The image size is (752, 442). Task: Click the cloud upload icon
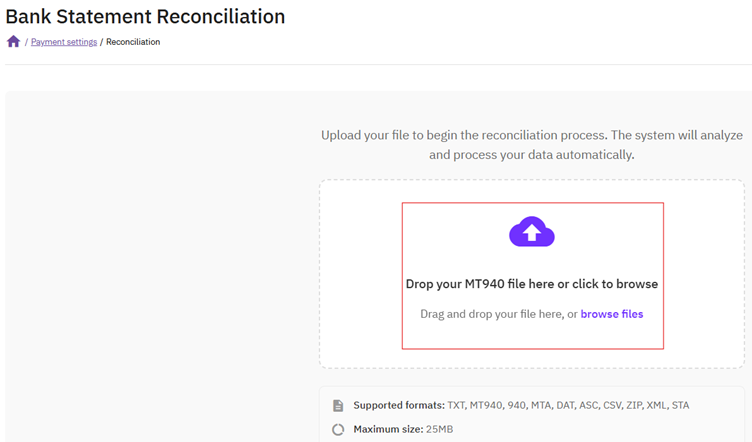[532, 233]
